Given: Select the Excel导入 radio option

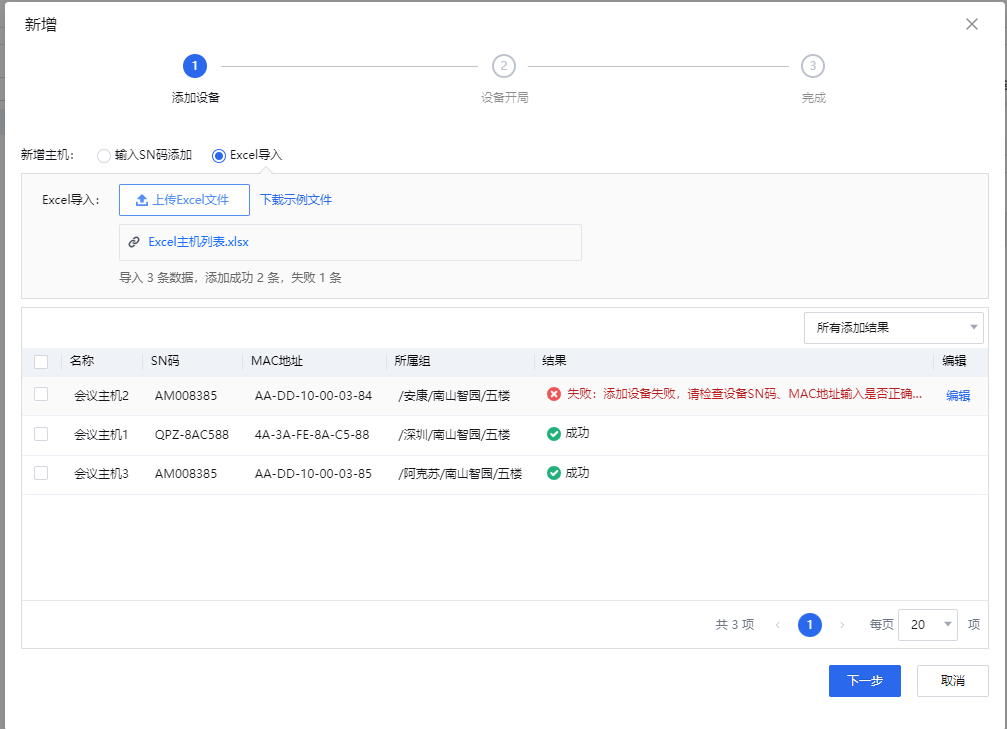Looking at the screenshot, I should 219,156.
